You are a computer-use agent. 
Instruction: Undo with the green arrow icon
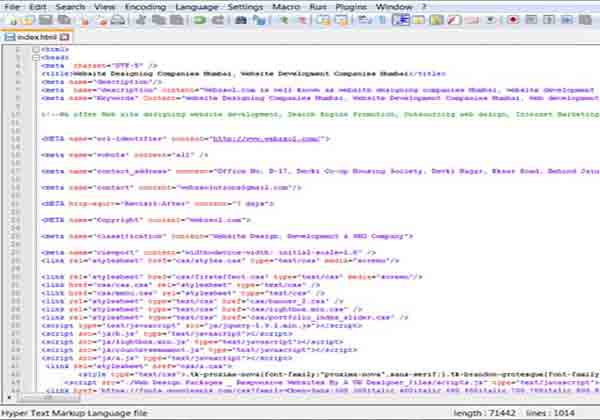[199, 20]
